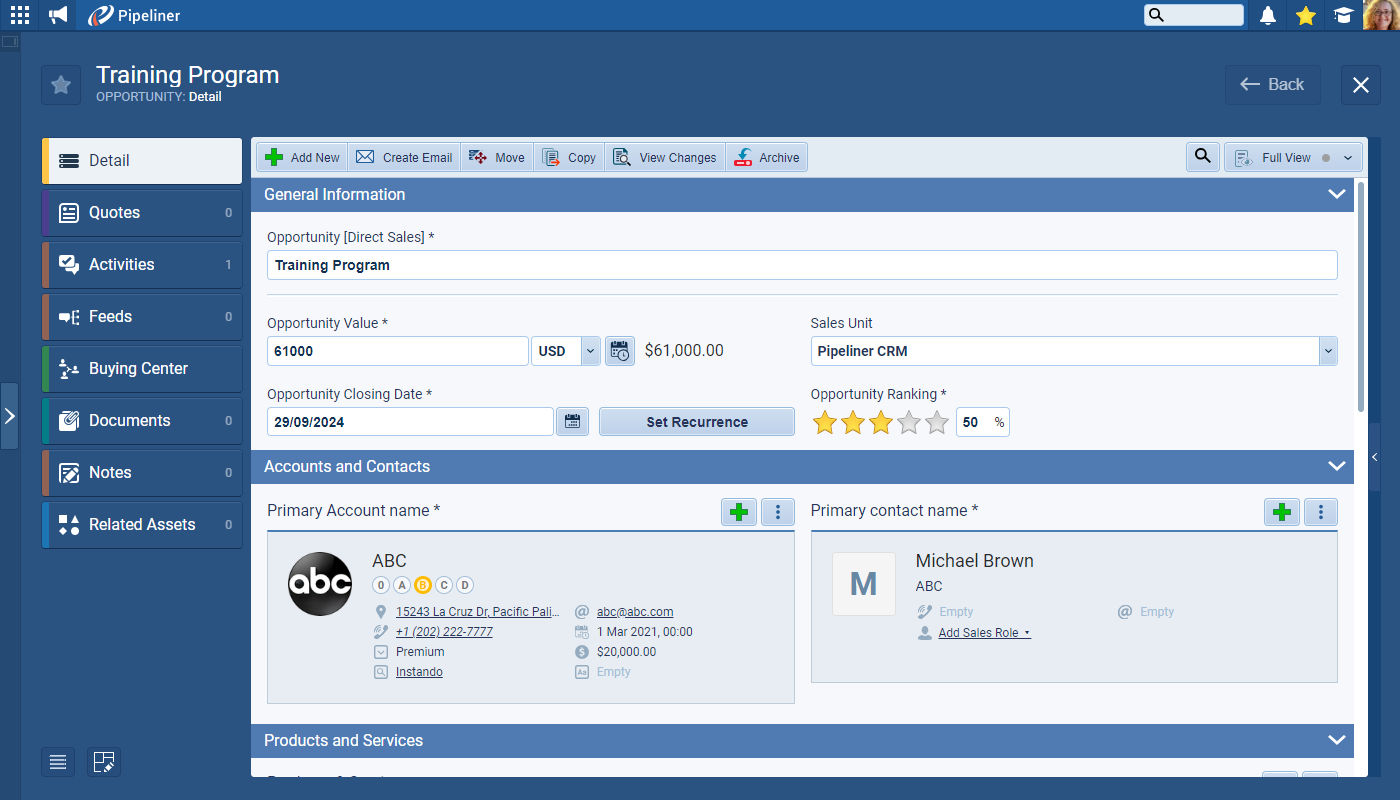This screenshot has width=1400, height=800.
Task: Expand the Sales Unit Pipeliner CRM dropdown
Action: (1327, 351)
